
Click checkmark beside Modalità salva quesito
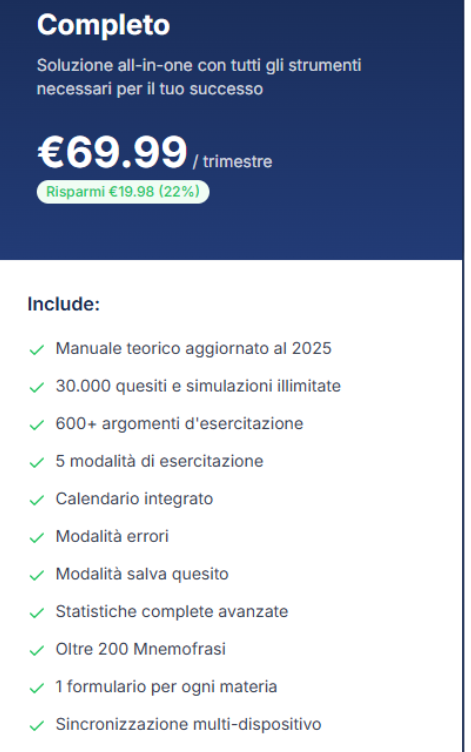[36, 576]
